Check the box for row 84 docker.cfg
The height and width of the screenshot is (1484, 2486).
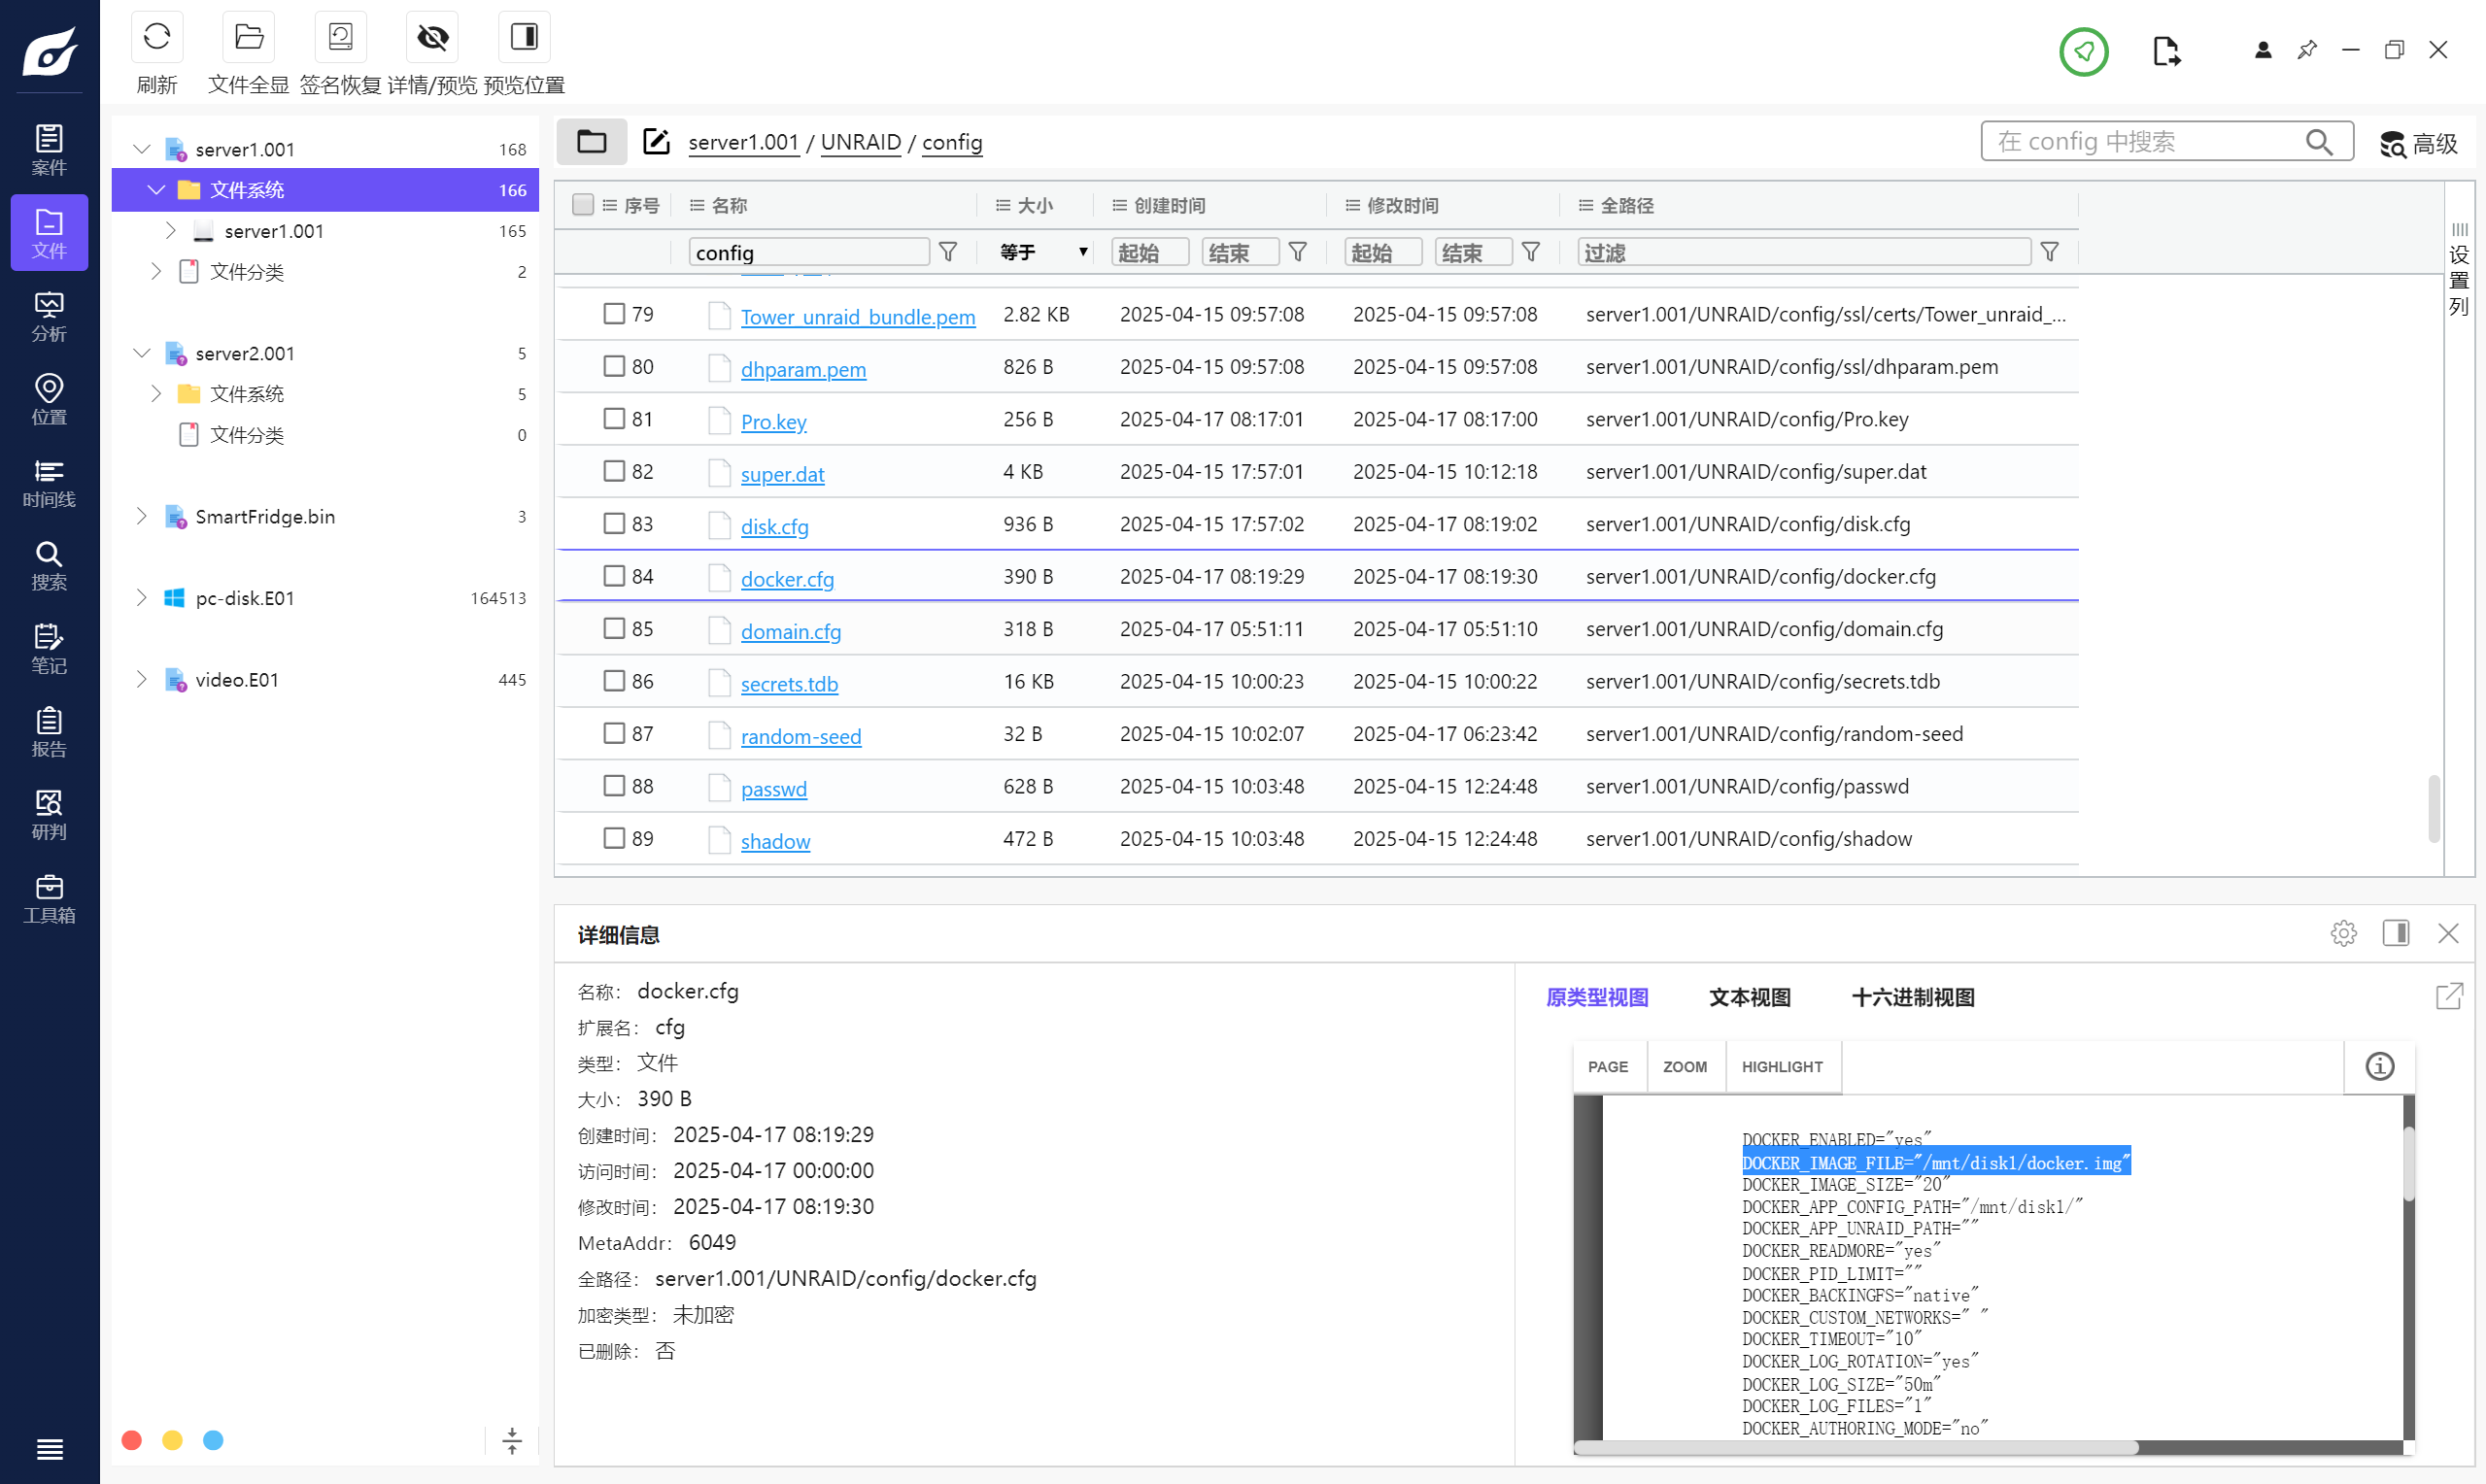614,576
